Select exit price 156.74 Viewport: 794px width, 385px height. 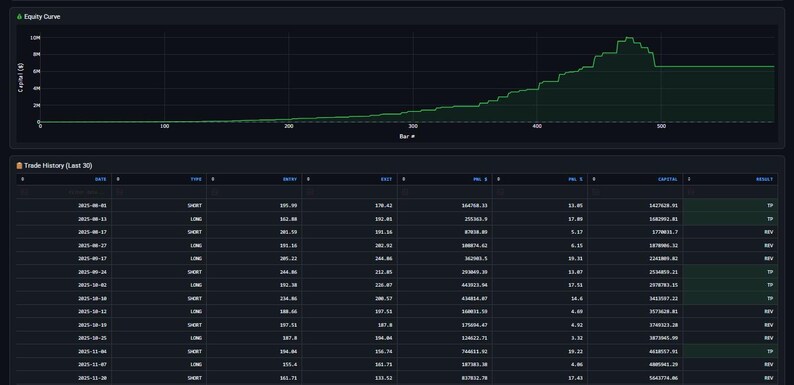(383, 351)
